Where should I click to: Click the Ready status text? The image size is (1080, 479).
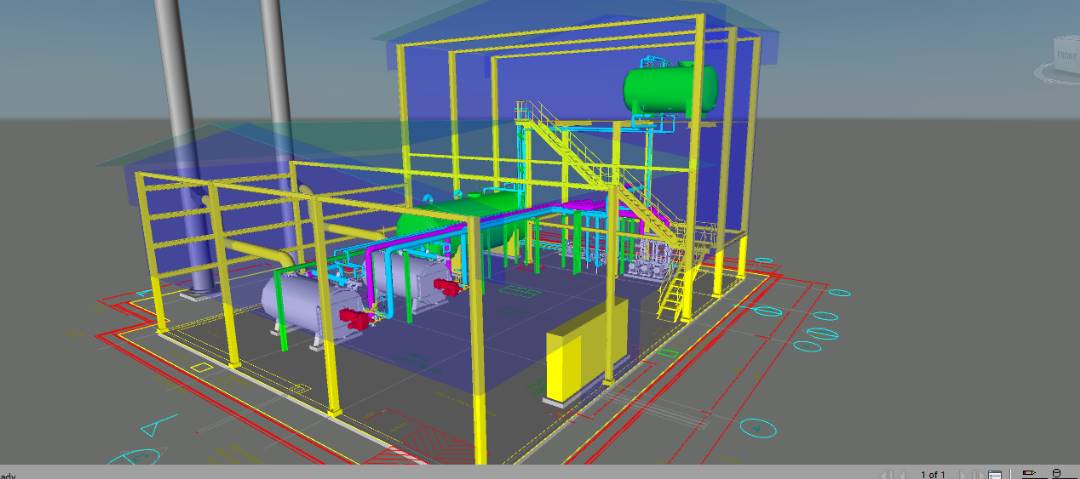tap(8, 474)
